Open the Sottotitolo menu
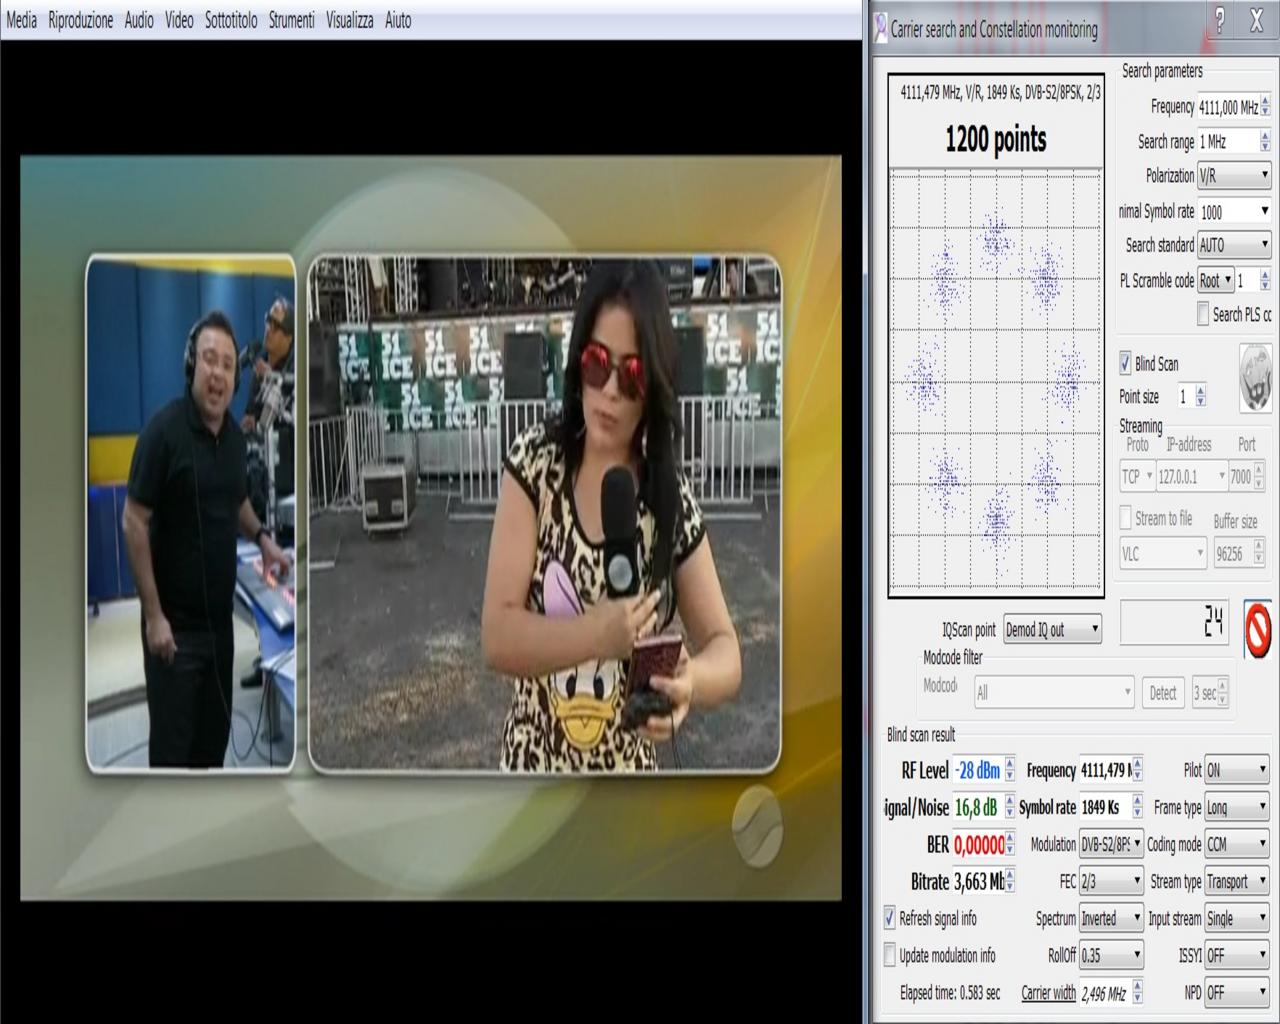The width and height of the screenshot is (1280, 1024). click(x=231, y=20)
